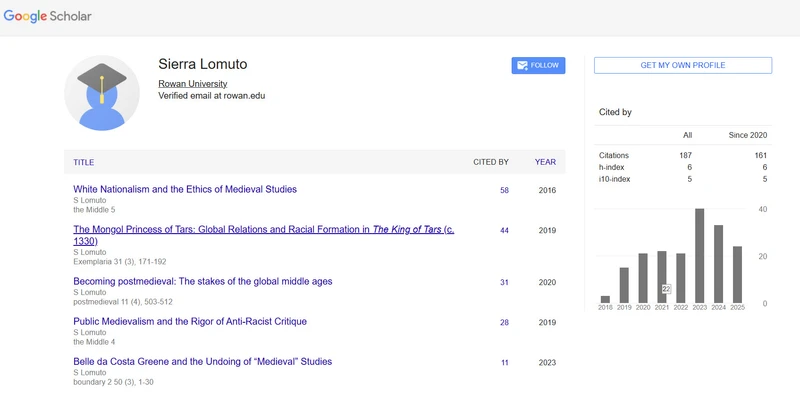Viewport: 800px width, 395px height.
Task: Open Becoming postmedieval article
Action: click(203, 281)
